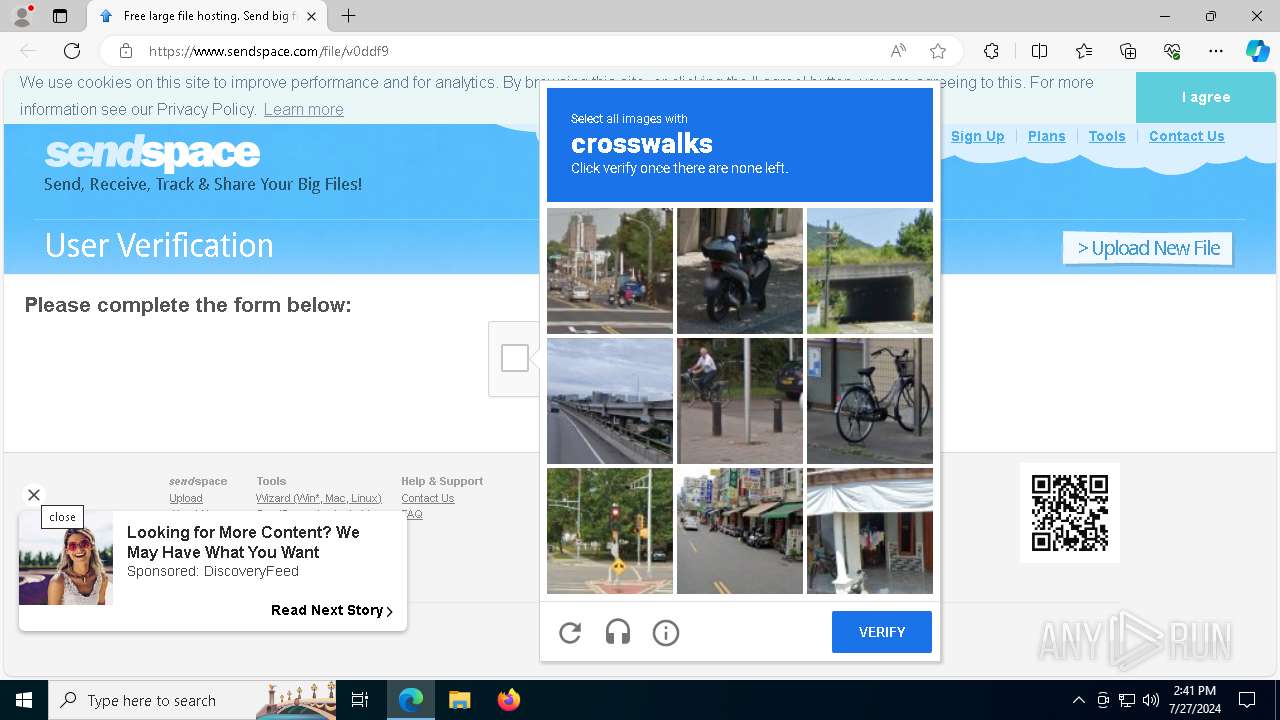The height and width of the screenshot is (720, 1280).
Task: View site information lock icon
Action: tap(126, 51)
